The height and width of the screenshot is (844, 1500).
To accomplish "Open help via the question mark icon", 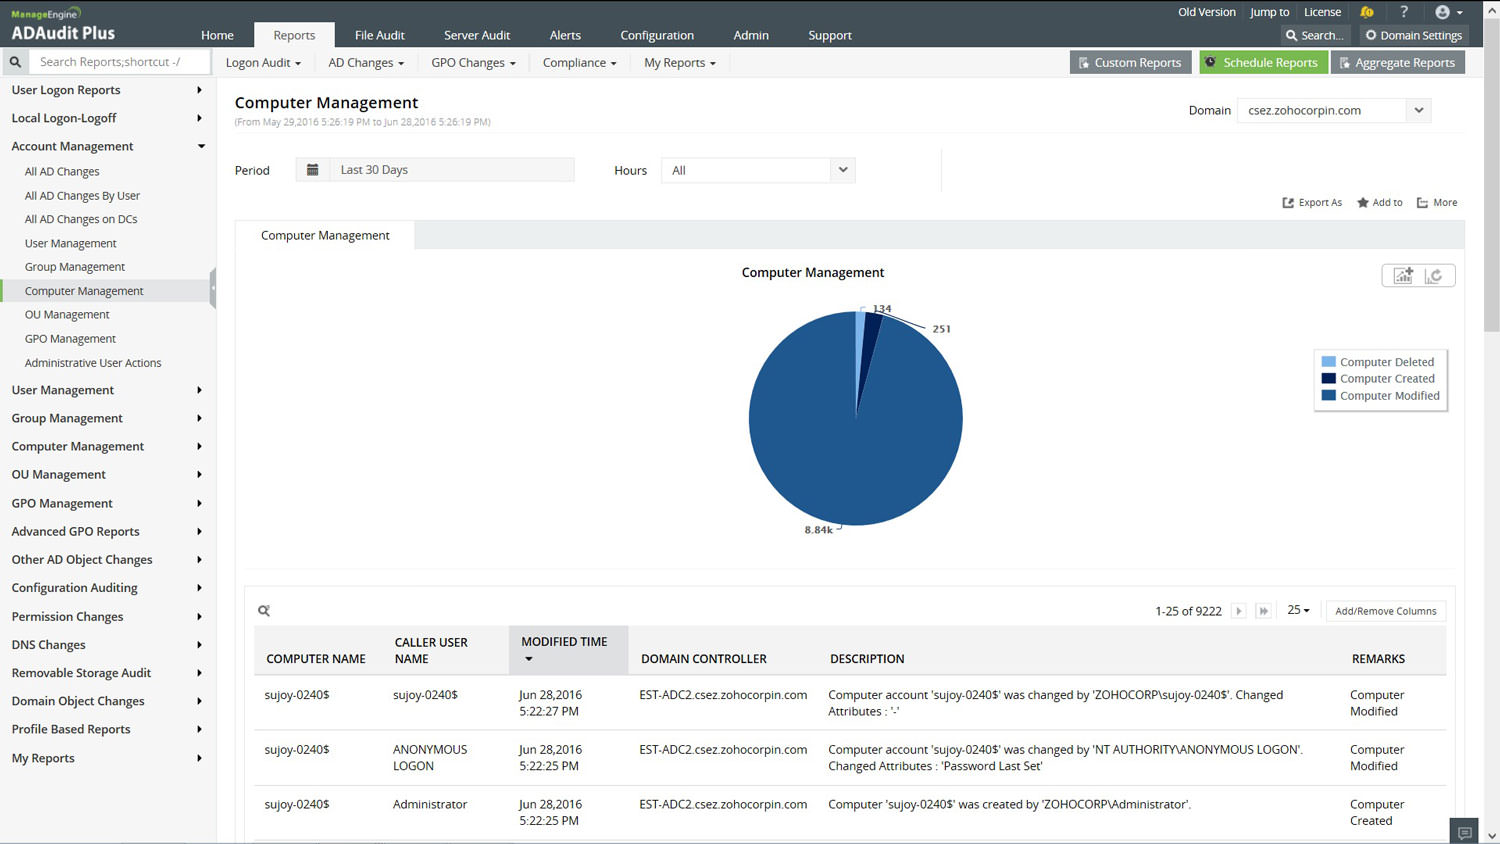I will pos(1404,12).
